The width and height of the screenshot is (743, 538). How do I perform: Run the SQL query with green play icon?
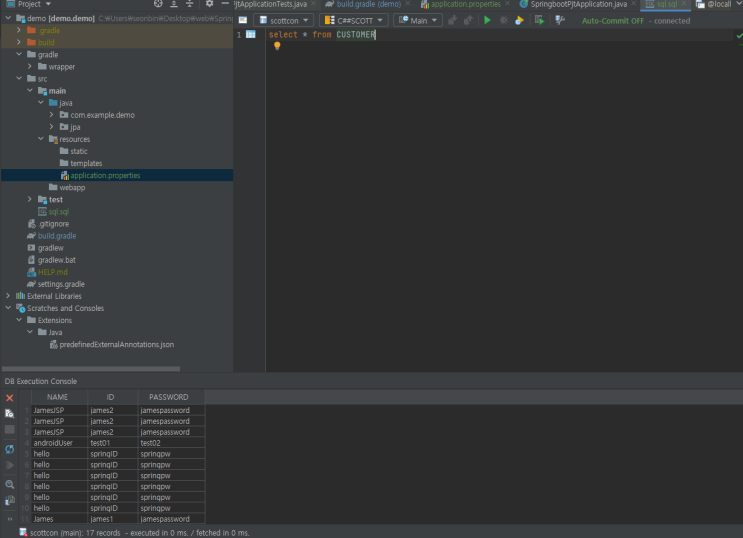pos(487,20)
